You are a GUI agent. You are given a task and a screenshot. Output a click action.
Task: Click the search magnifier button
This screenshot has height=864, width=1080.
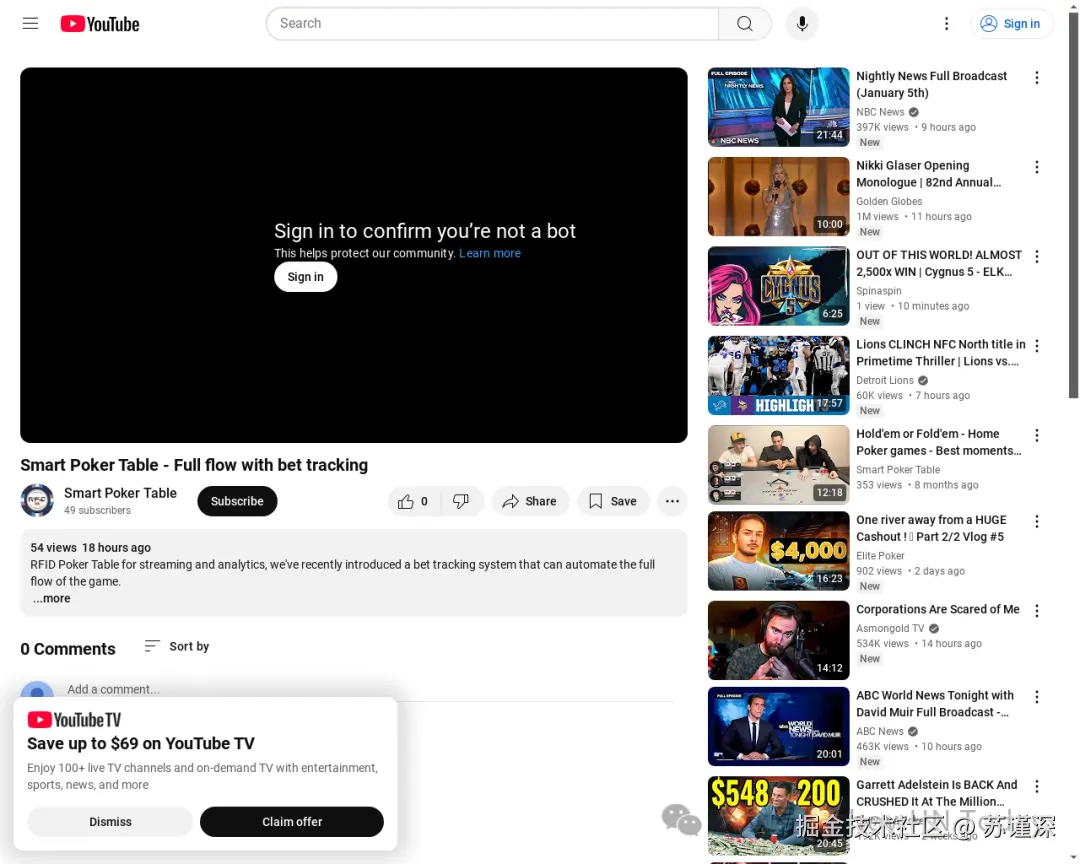pos(745,23)
